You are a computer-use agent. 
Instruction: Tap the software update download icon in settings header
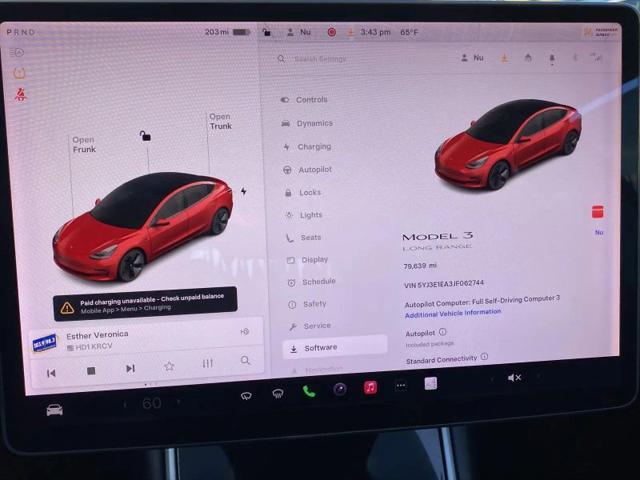[x=504, y=58]
